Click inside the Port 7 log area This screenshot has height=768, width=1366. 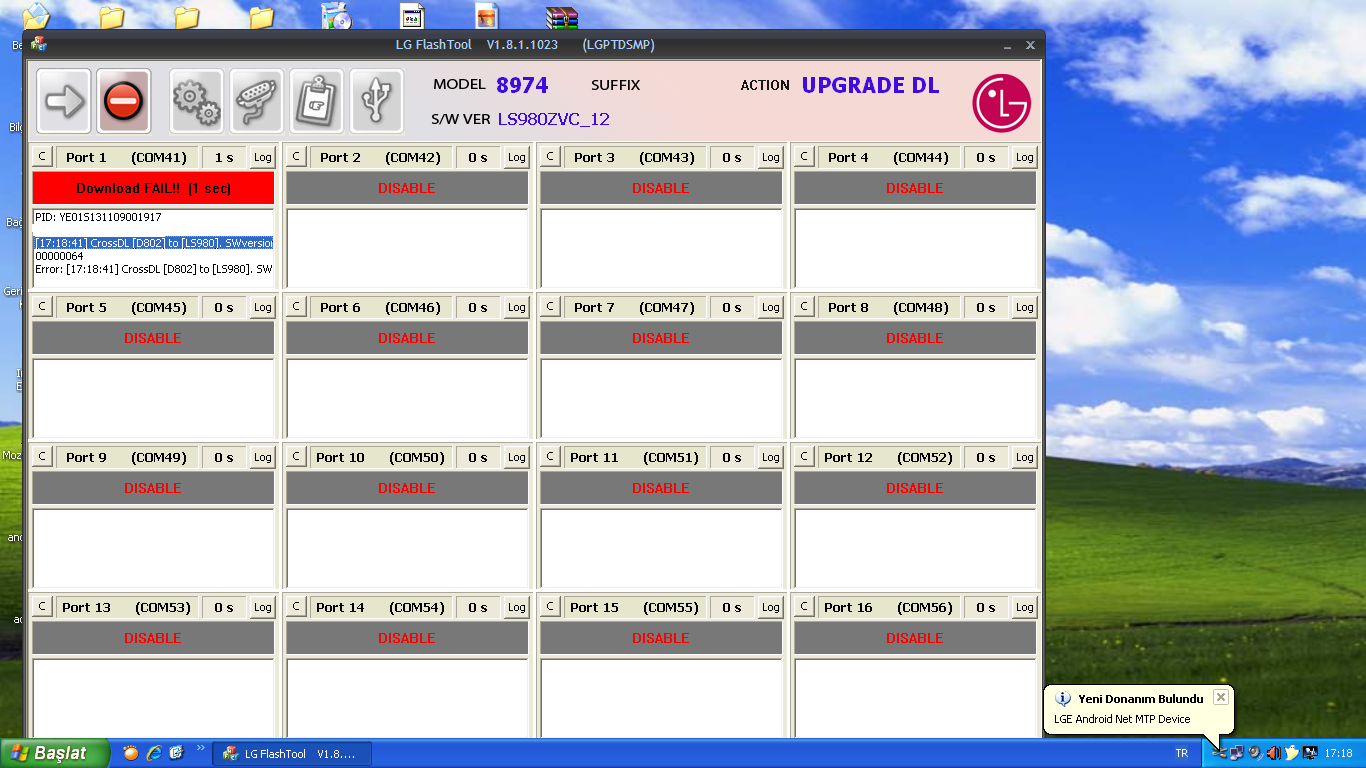(x=661, y=398)
